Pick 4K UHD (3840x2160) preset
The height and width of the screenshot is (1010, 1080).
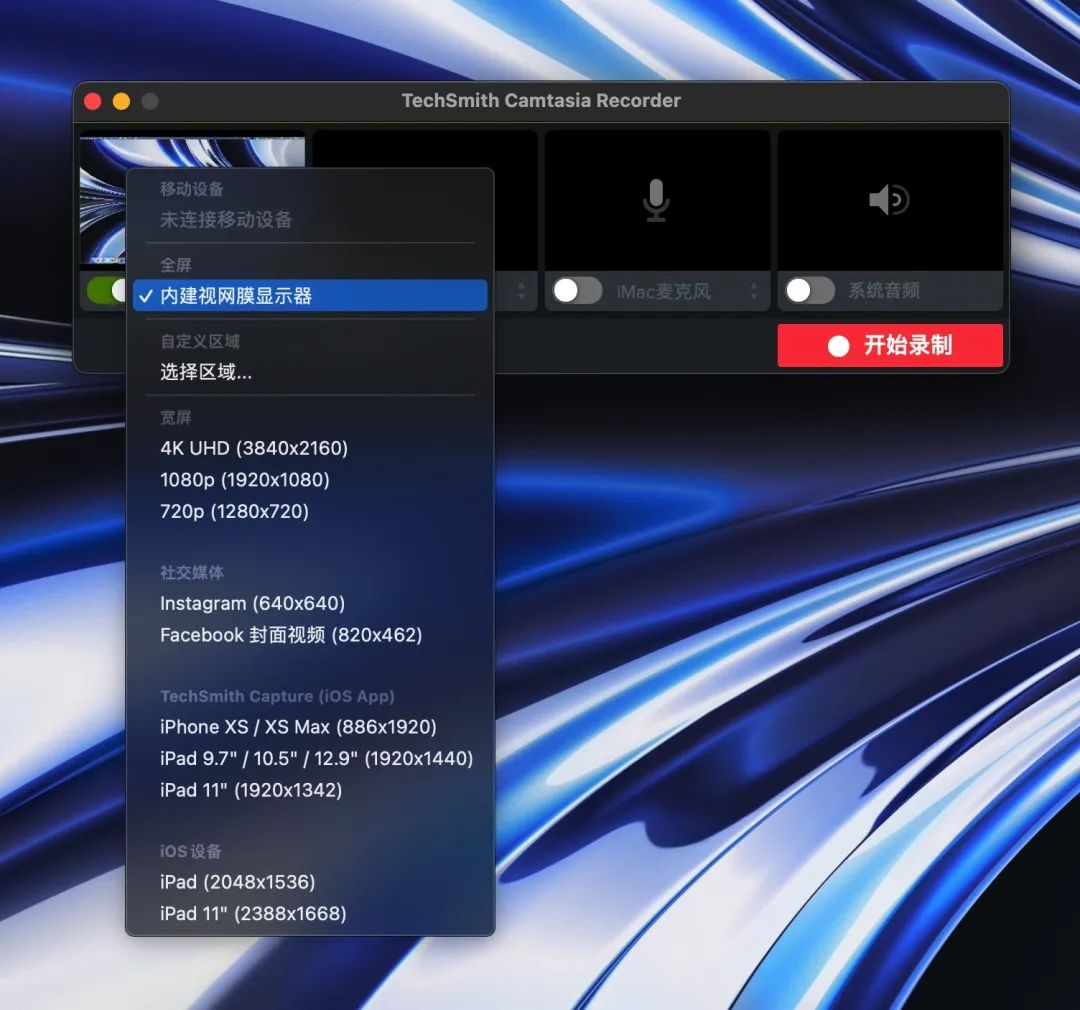(x=310, y=449)
